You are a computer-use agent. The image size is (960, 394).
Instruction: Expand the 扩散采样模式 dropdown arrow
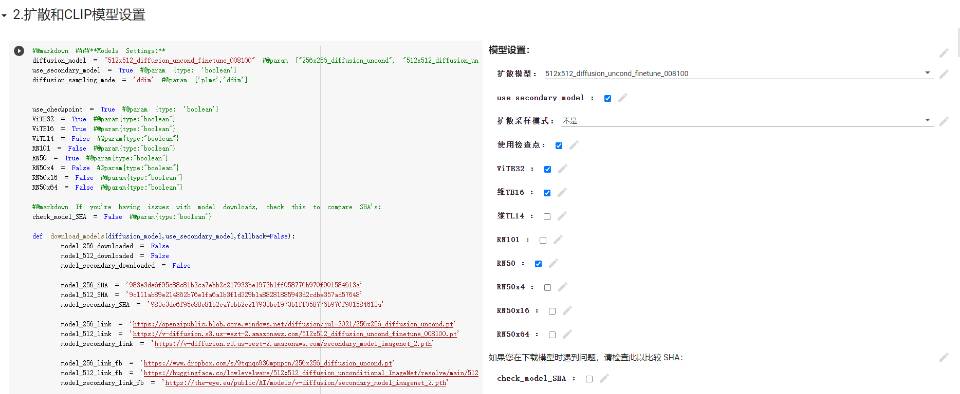pyautogui.click(x=928, y=121)
